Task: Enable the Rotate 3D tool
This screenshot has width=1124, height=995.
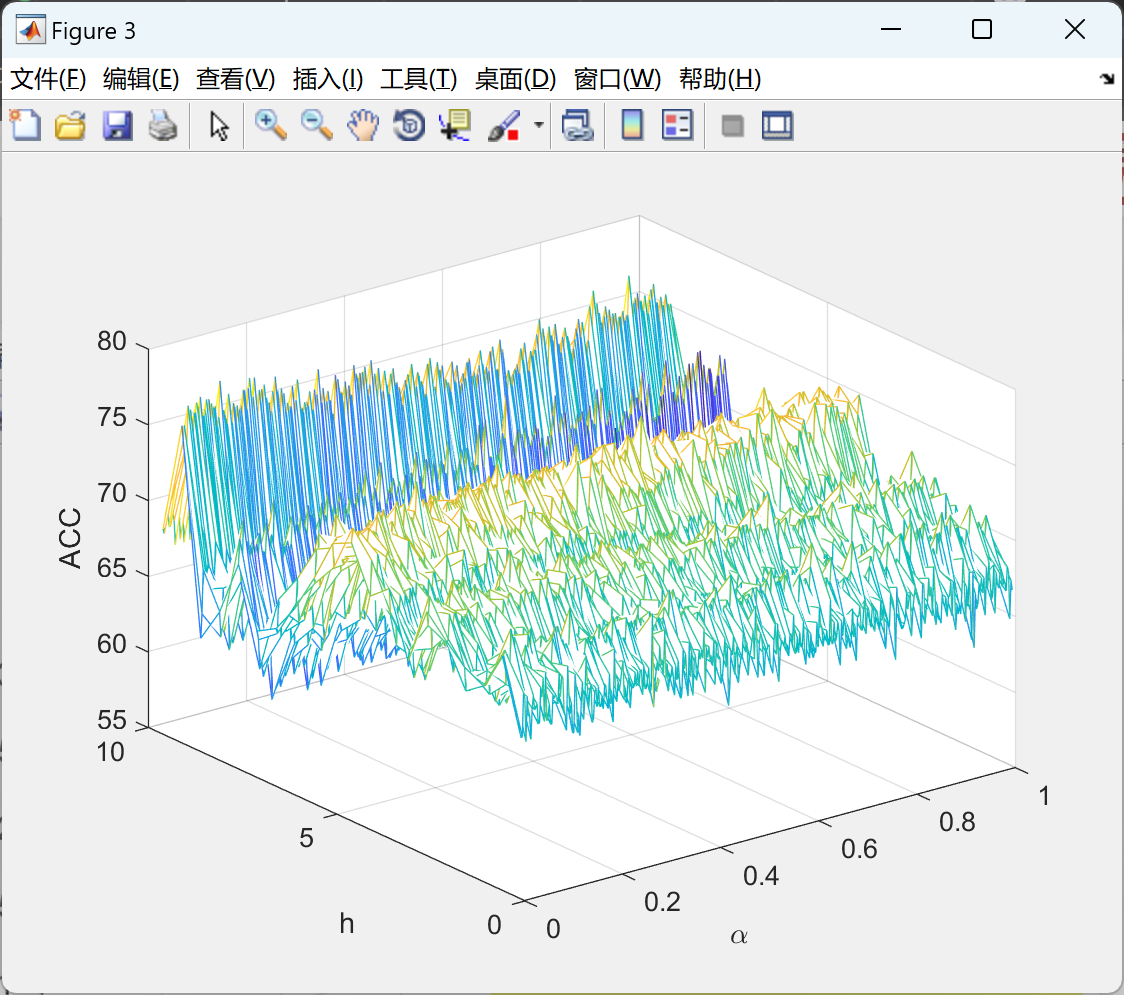Action: 409,125
